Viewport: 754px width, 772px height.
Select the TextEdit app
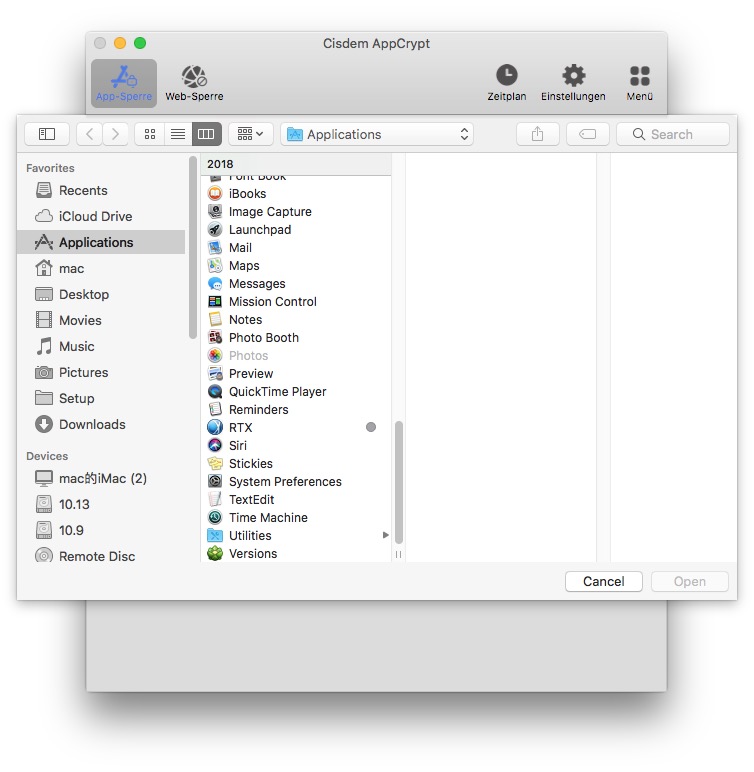tap(296, 499)
